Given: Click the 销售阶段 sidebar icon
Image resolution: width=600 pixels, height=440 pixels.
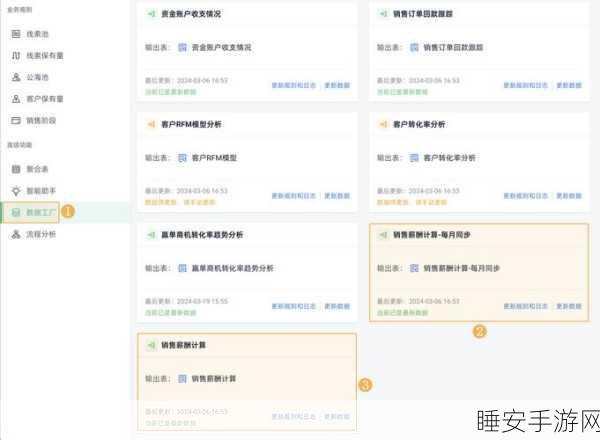Looking at the screenshot, I should pyautogui.click(x=16, y=121).
